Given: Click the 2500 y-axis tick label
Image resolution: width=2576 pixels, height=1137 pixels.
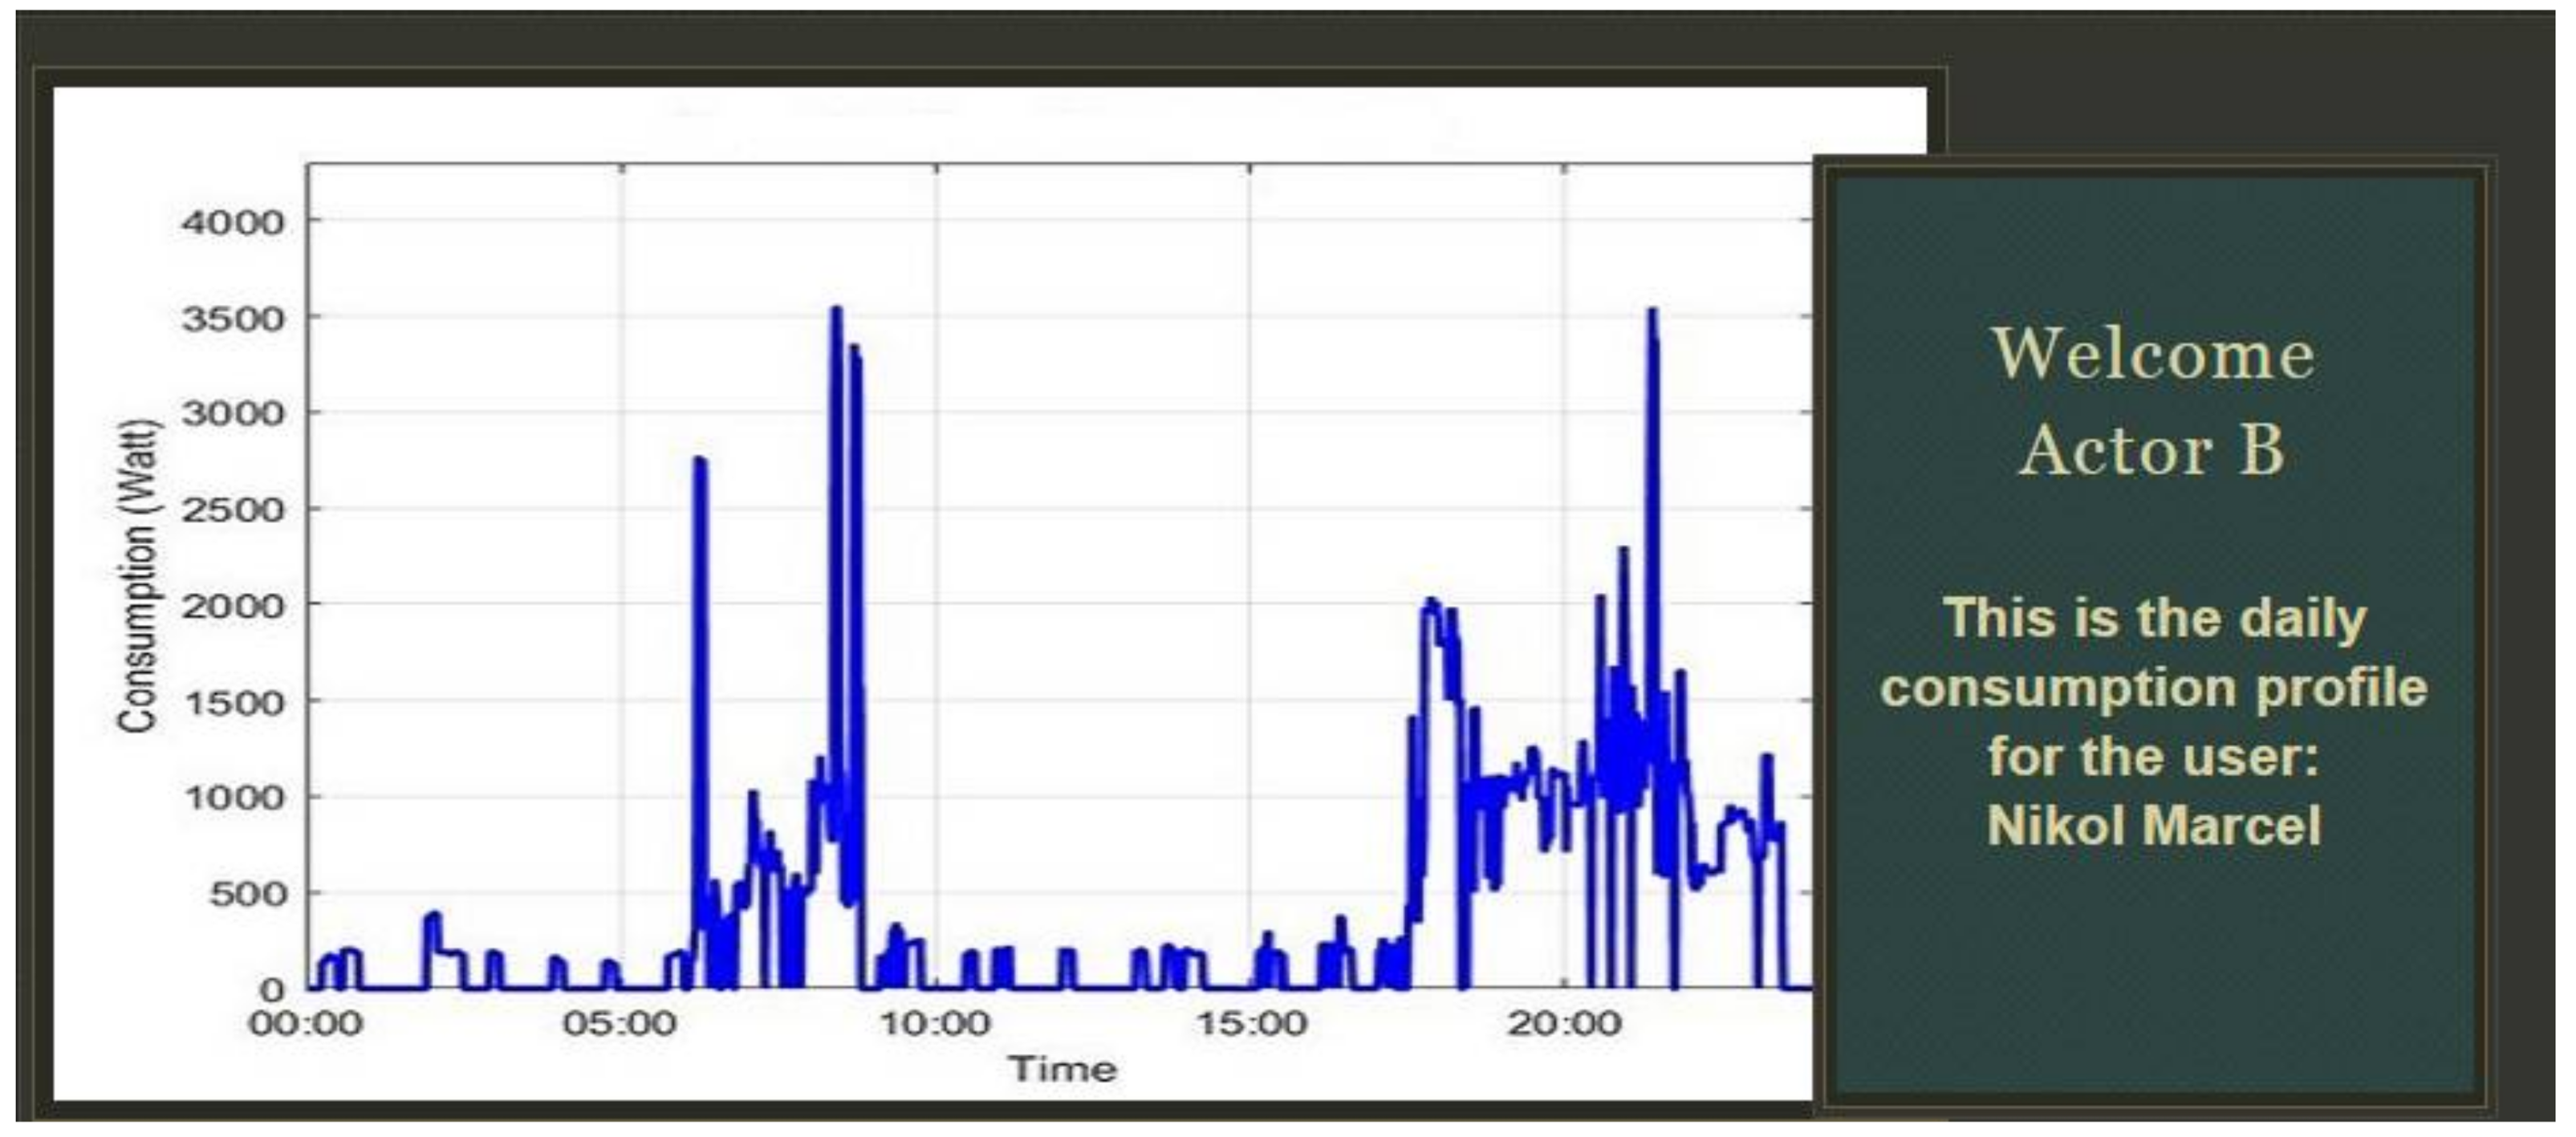Looking at the screenshot, I should tap(233, 510).
